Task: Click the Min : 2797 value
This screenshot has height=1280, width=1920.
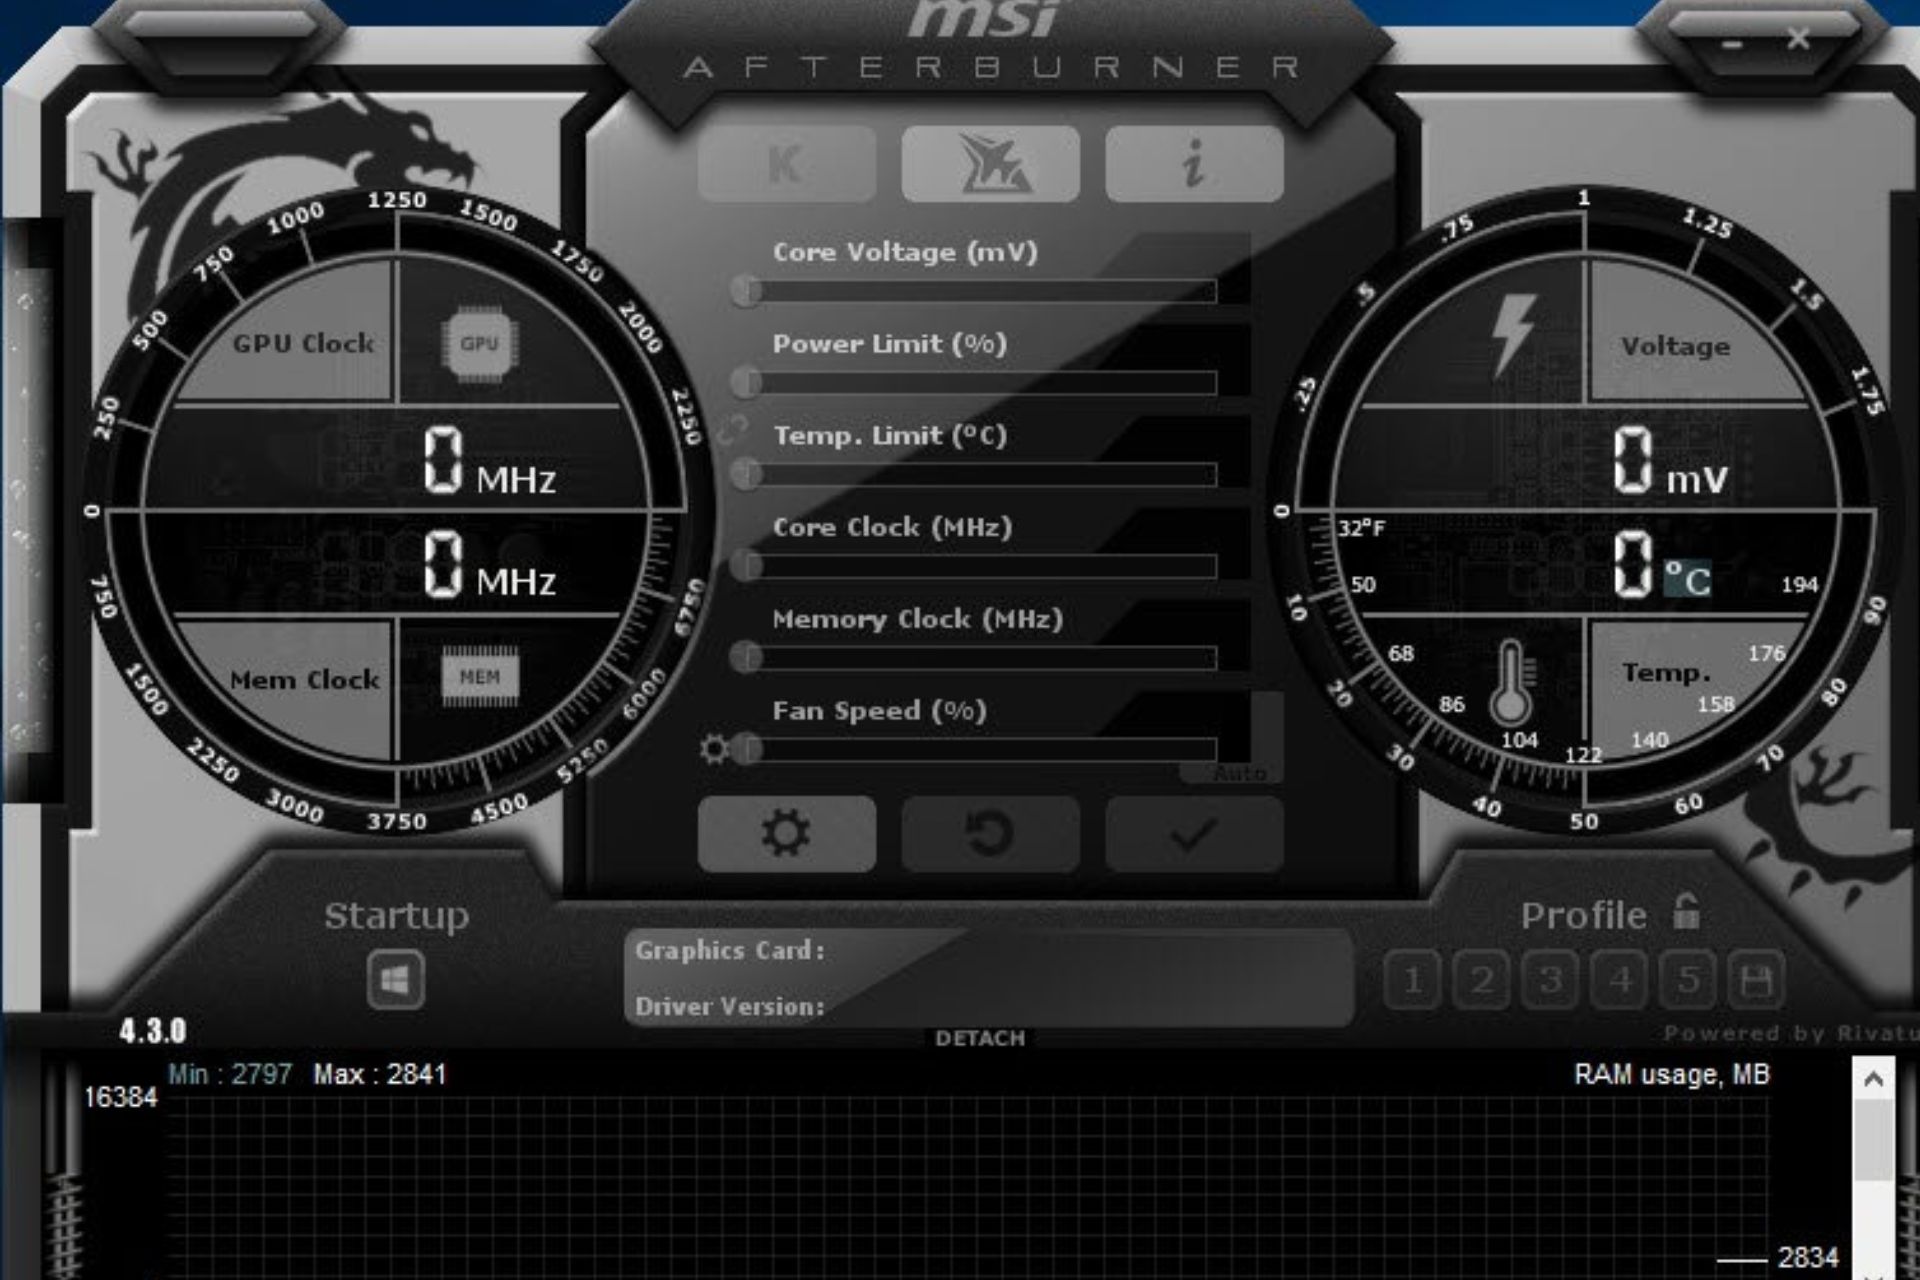Action: pyautogui.click(x=230, y=1075)
